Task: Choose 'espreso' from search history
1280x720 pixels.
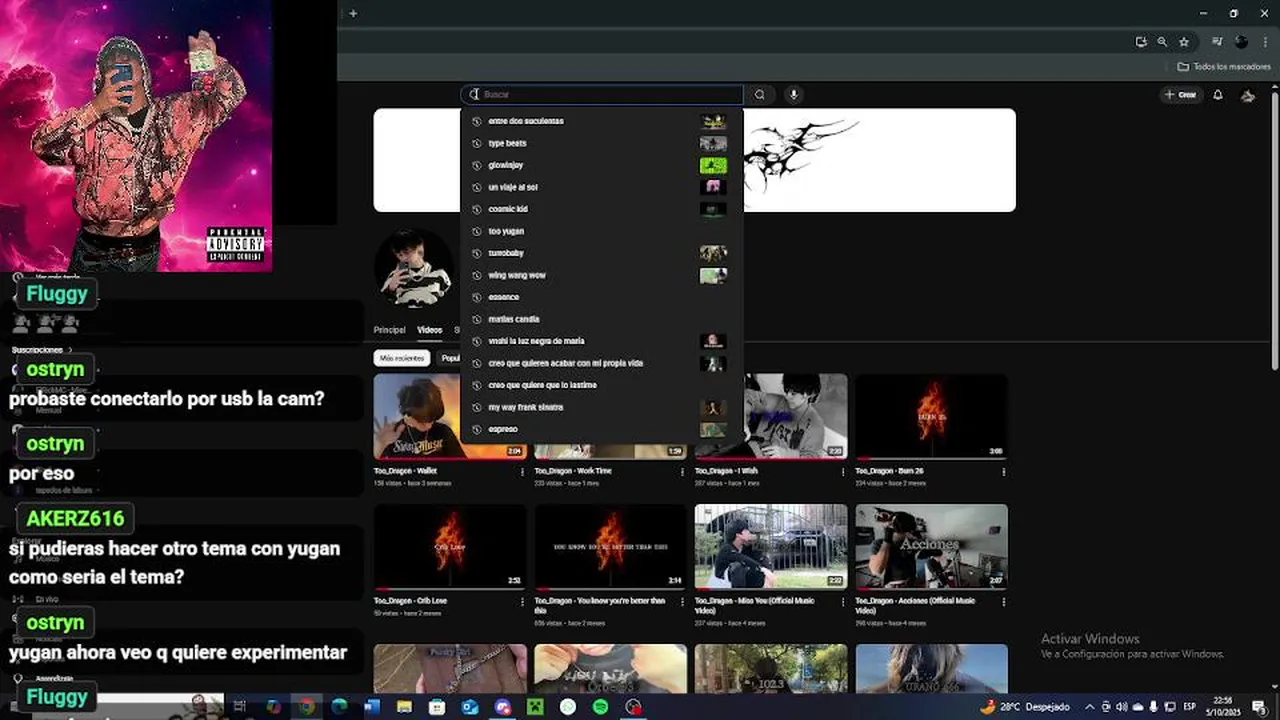Action: (600, 429)
